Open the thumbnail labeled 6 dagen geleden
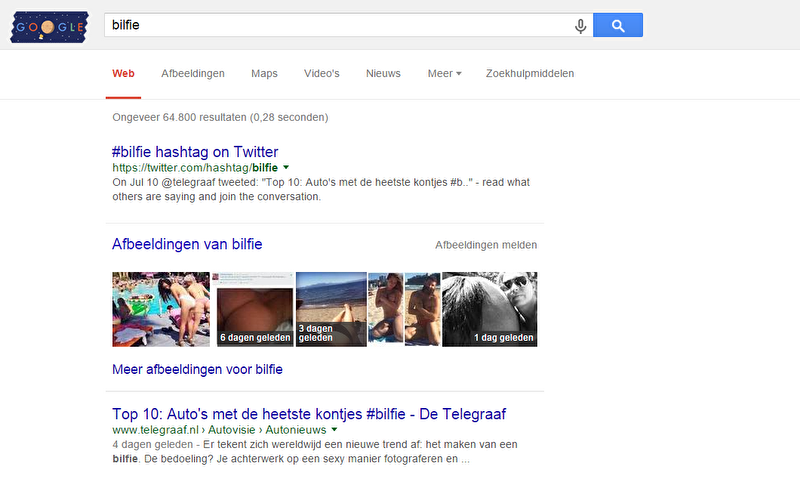 point(255,309)
